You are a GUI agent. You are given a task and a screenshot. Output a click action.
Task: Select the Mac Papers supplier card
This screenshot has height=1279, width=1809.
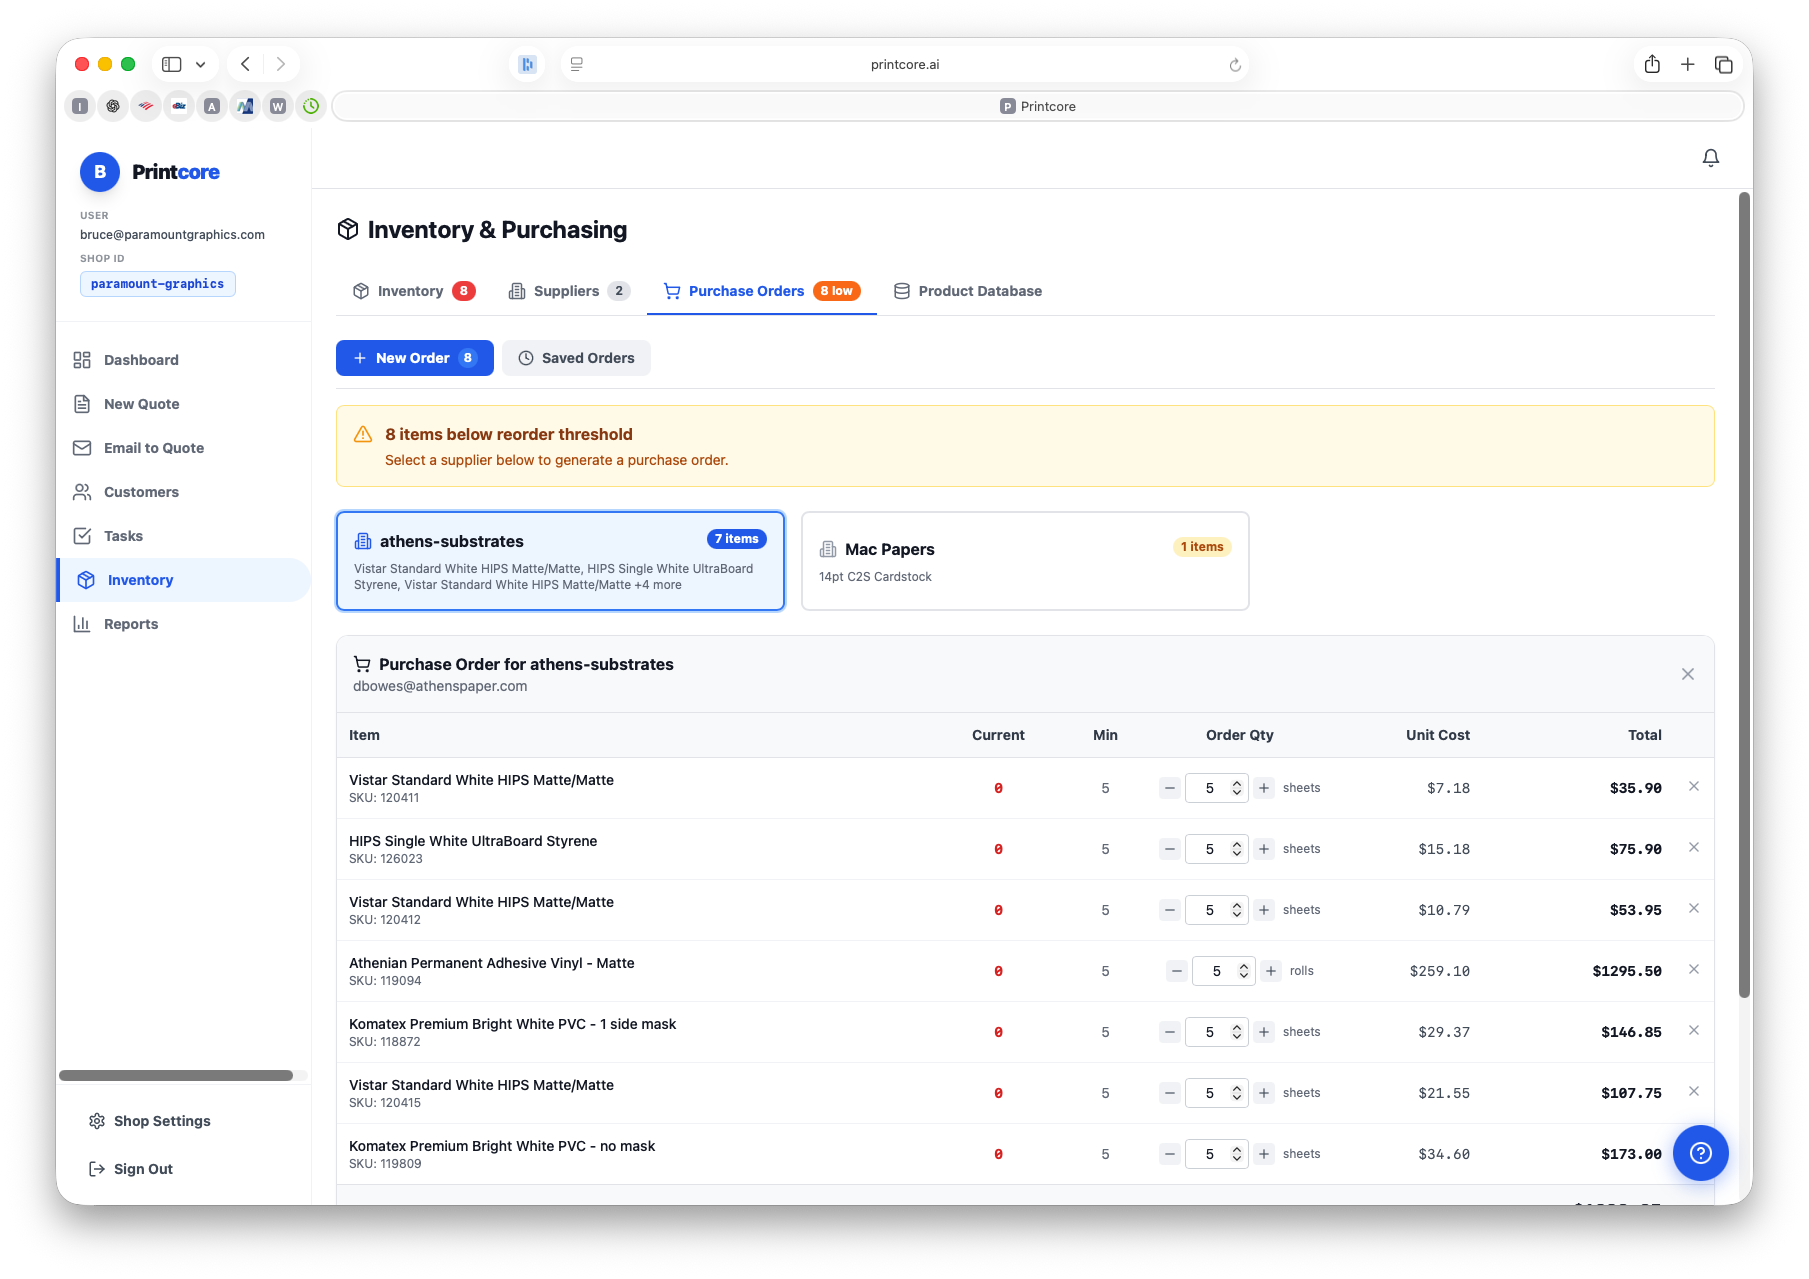(x=1024, y=561)
